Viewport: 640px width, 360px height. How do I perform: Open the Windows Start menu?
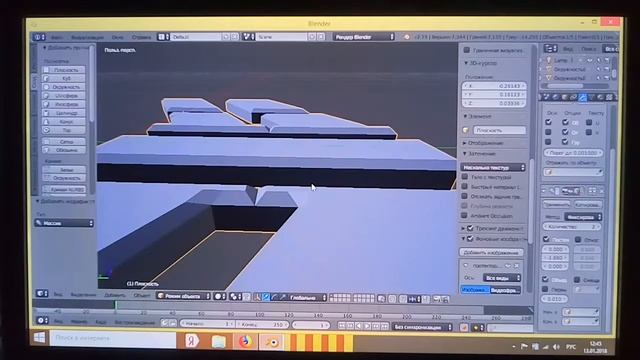[x=39, y=337]
